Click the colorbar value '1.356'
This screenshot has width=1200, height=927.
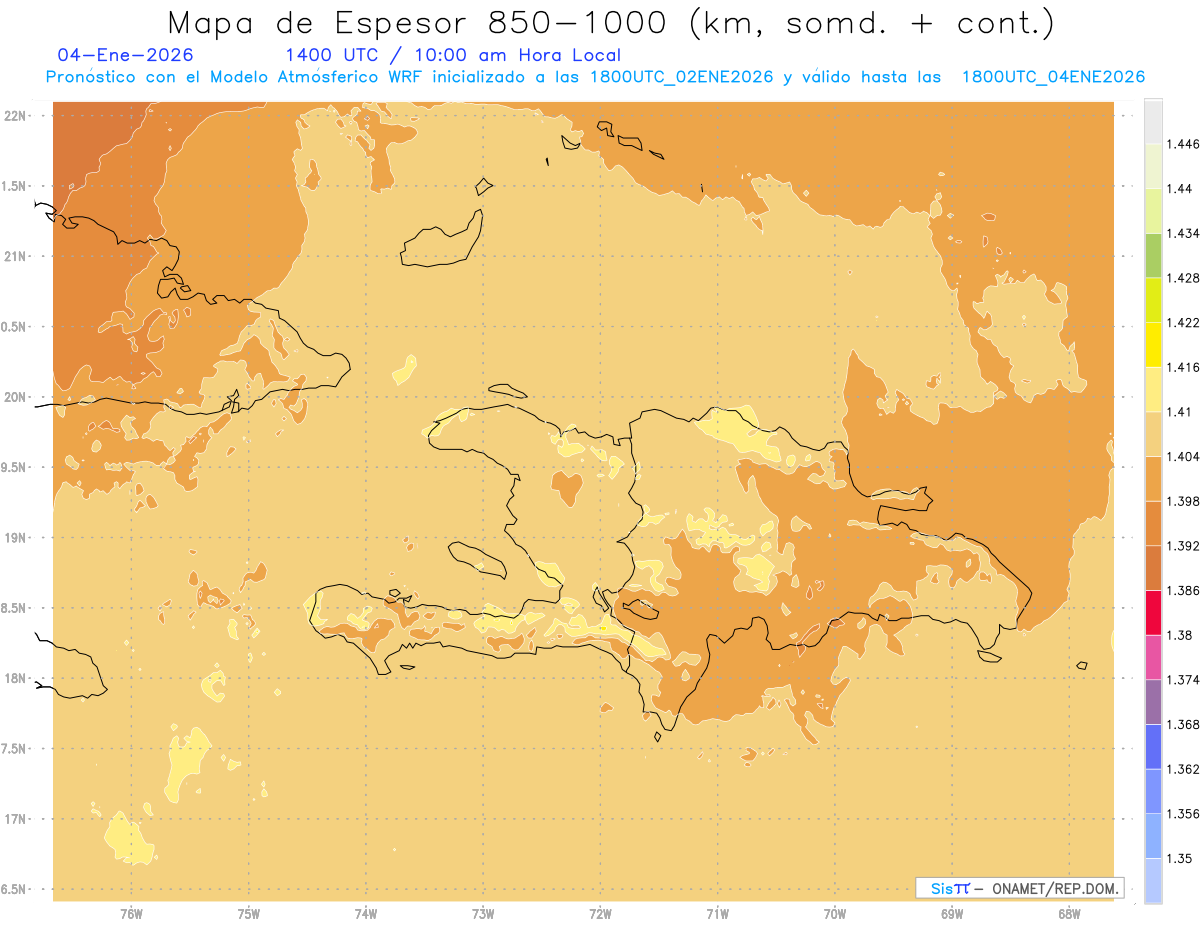click(x=1184, y=814)
